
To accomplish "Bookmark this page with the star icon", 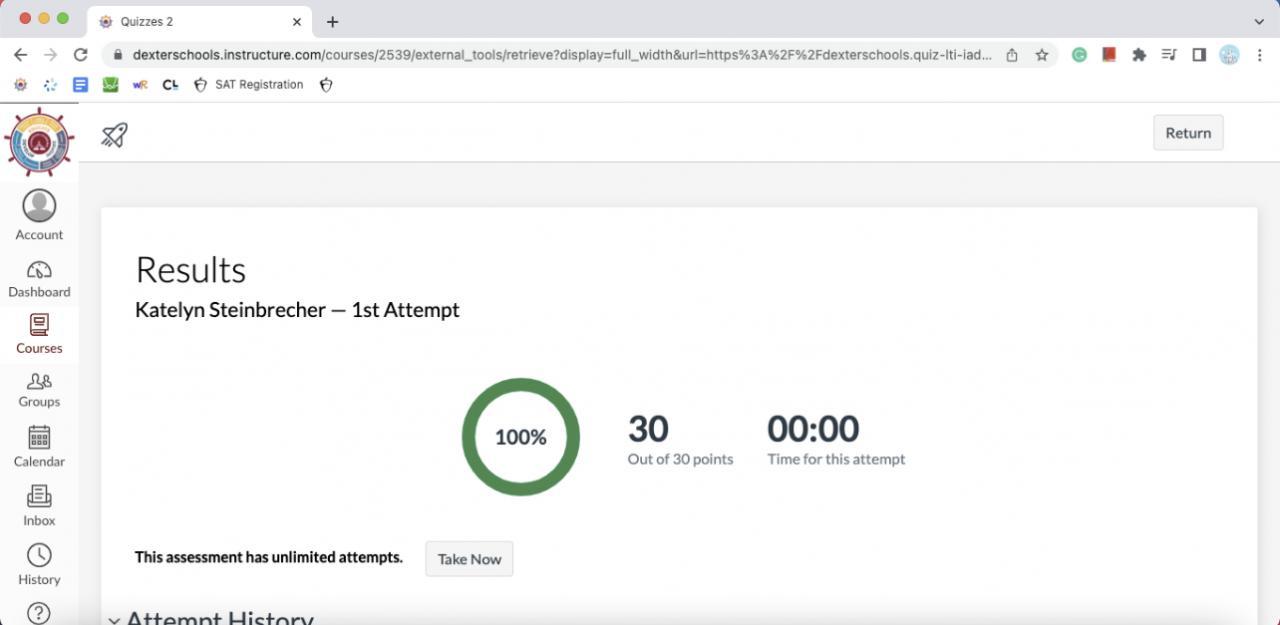I will (x=1042, y=55).
